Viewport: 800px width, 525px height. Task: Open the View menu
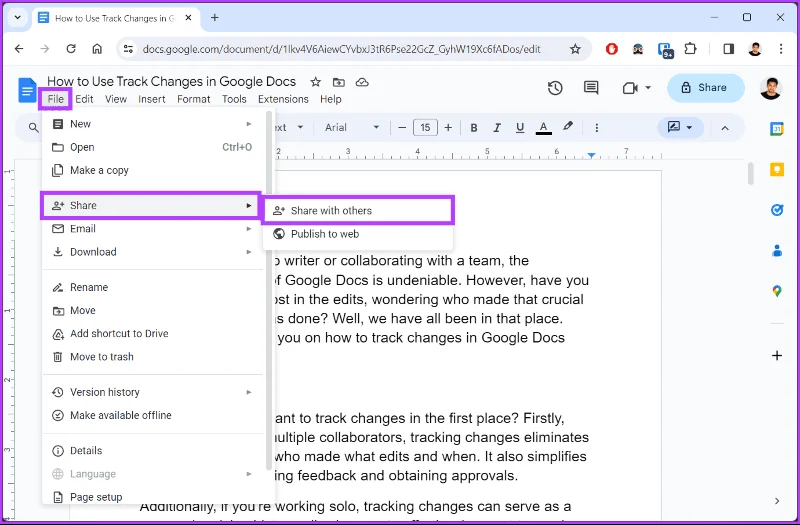[x=116, y=99]
